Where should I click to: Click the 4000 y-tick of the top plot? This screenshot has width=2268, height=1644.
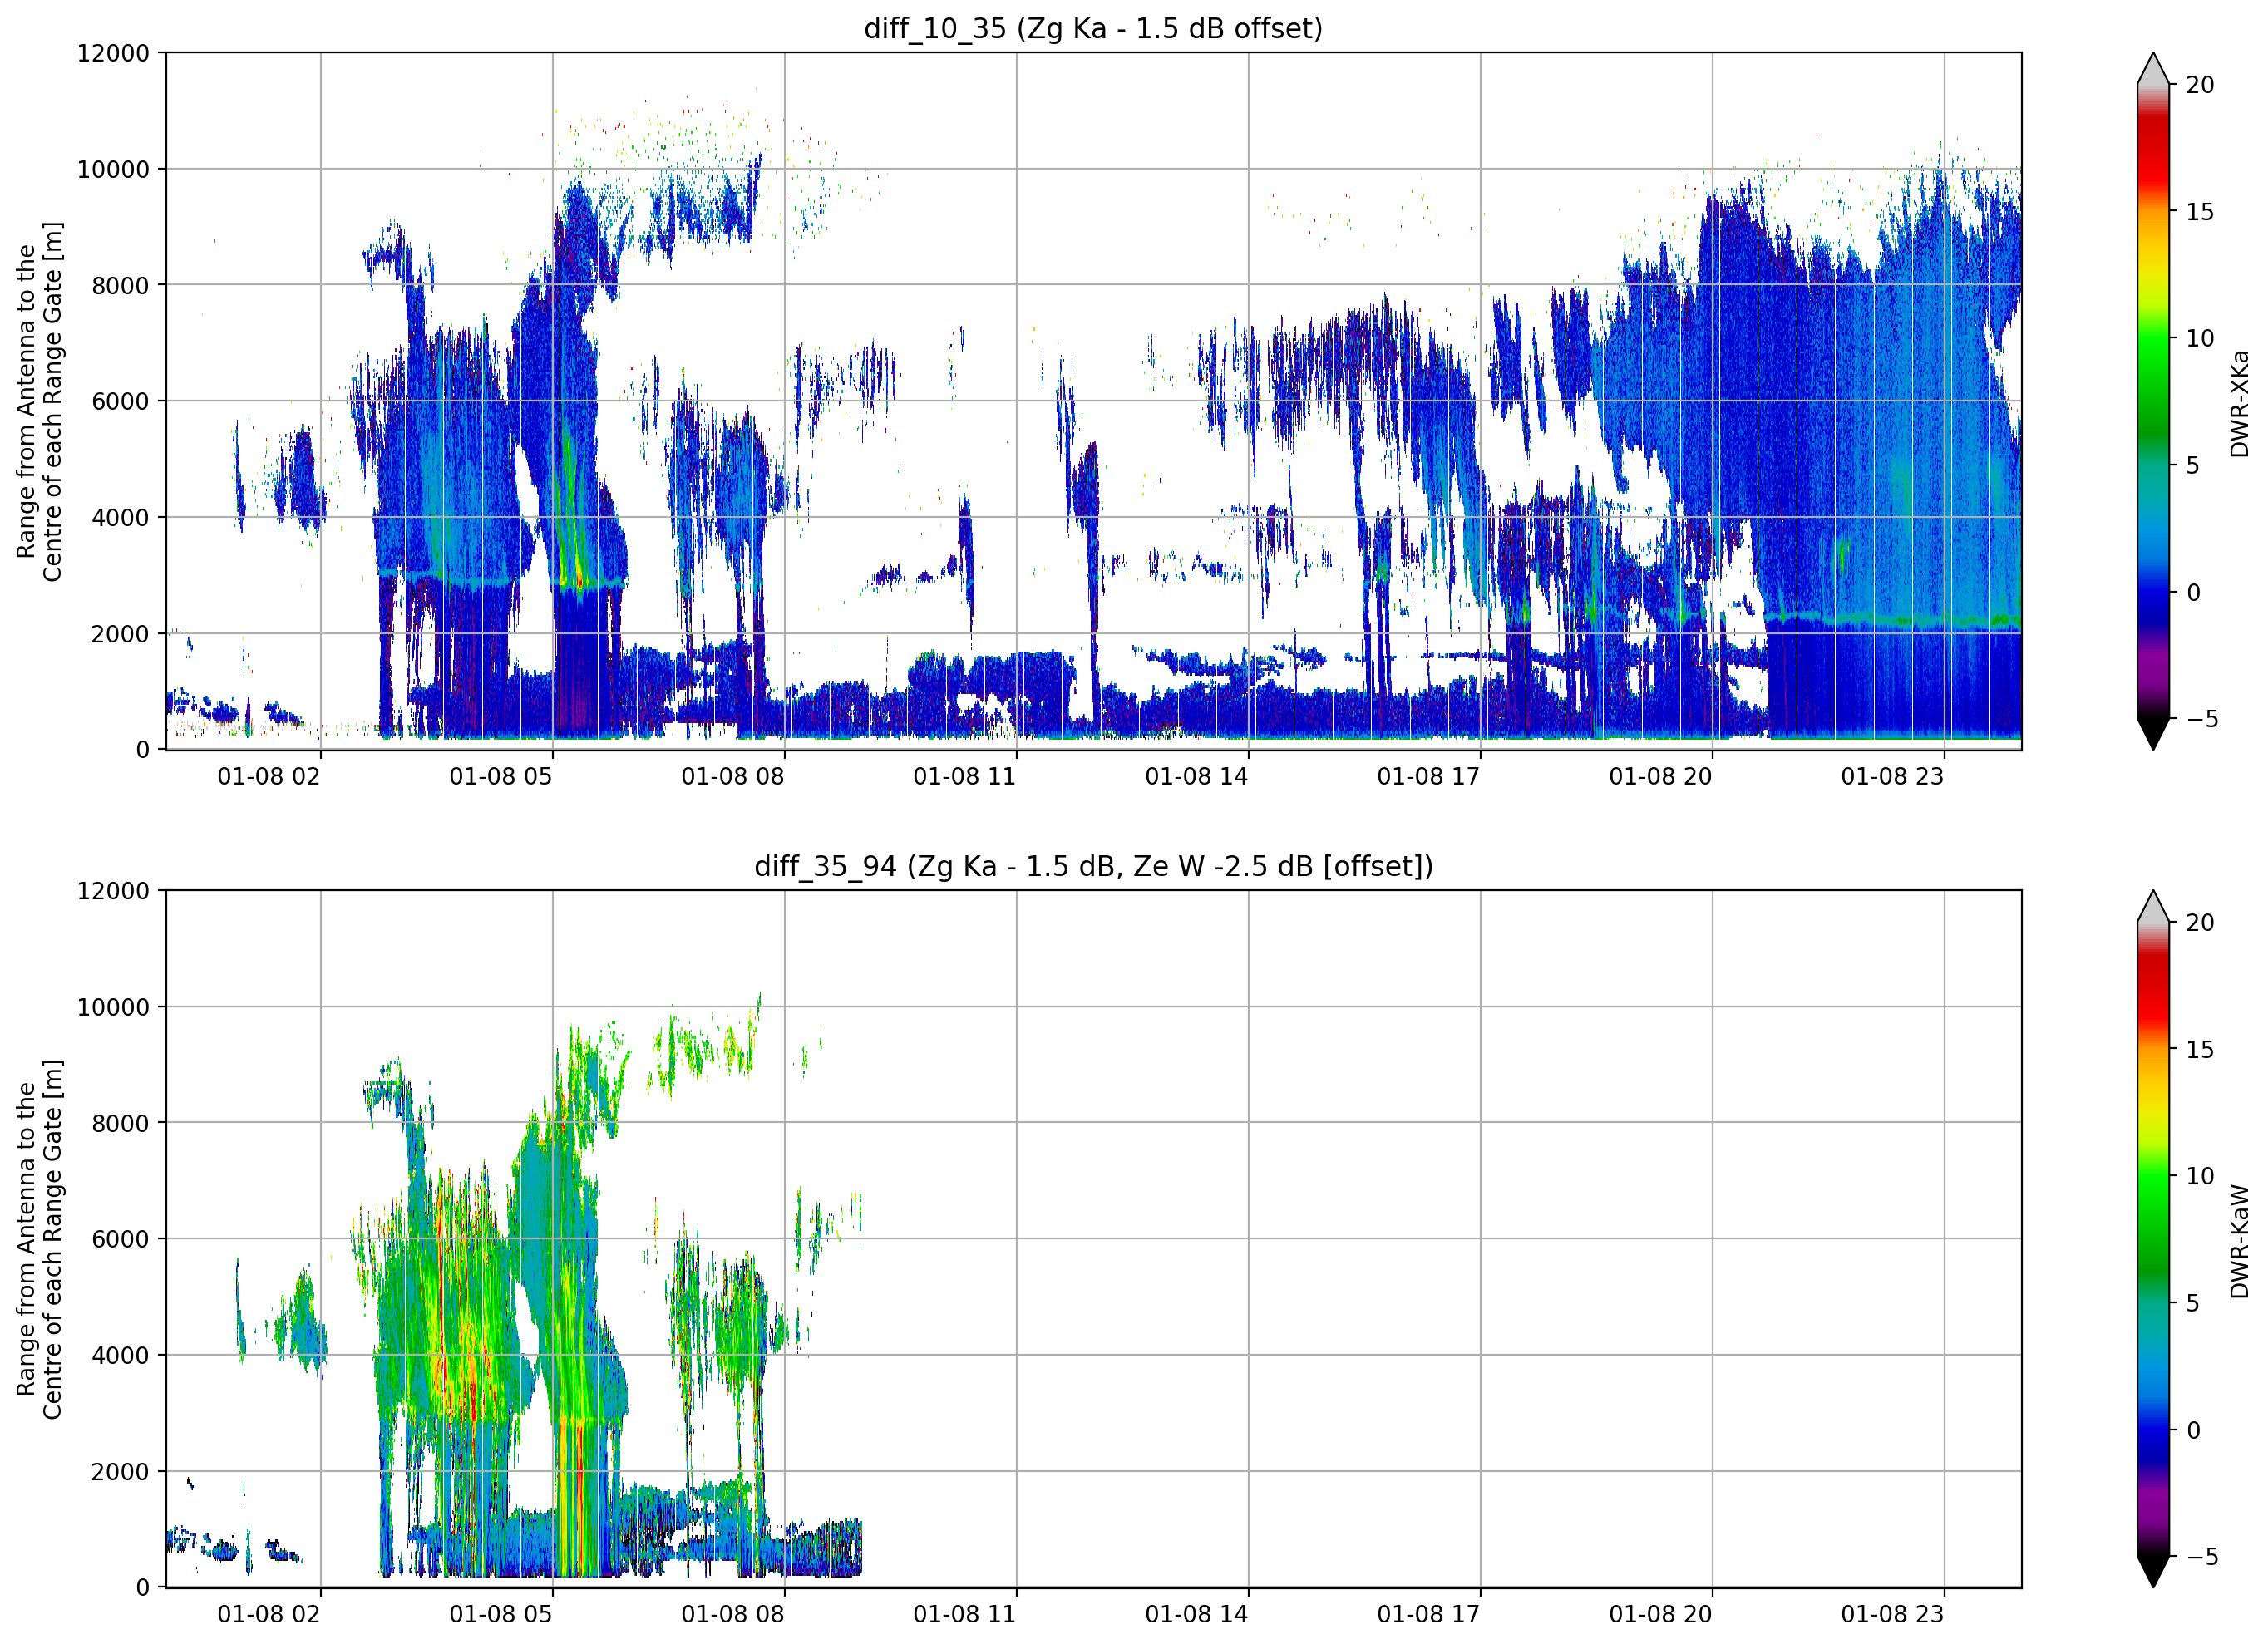[120, 518]
